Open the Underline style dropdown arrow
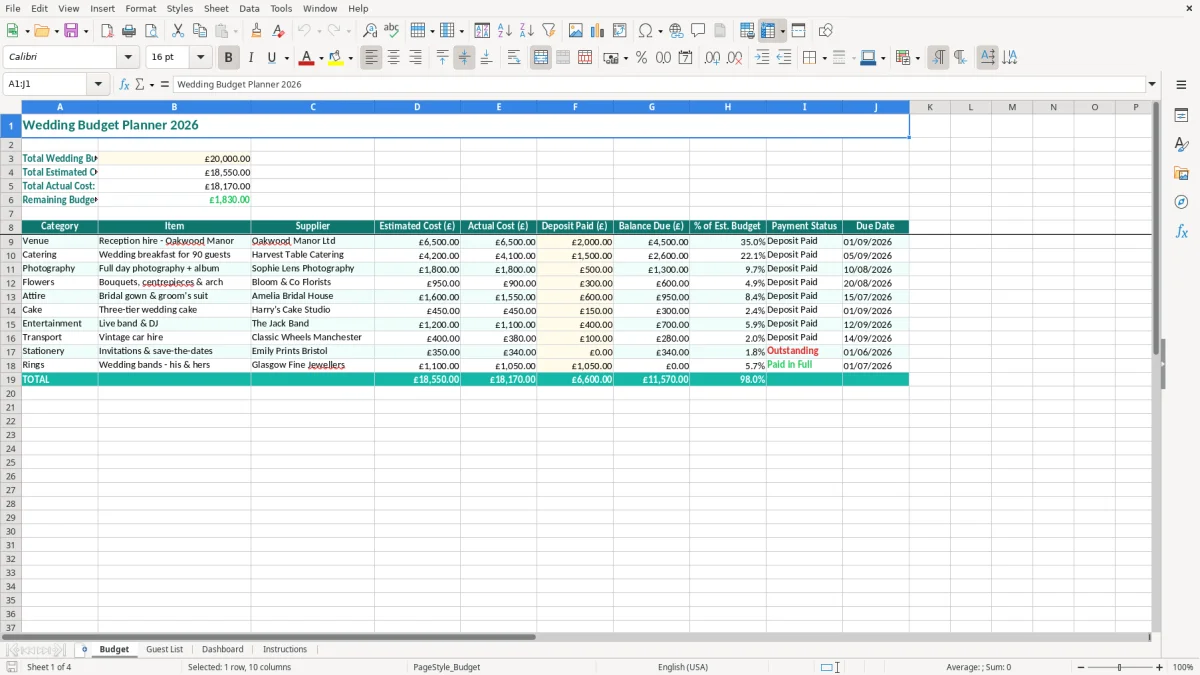This screenshot has height=675, width=1200. click(286, 58)
